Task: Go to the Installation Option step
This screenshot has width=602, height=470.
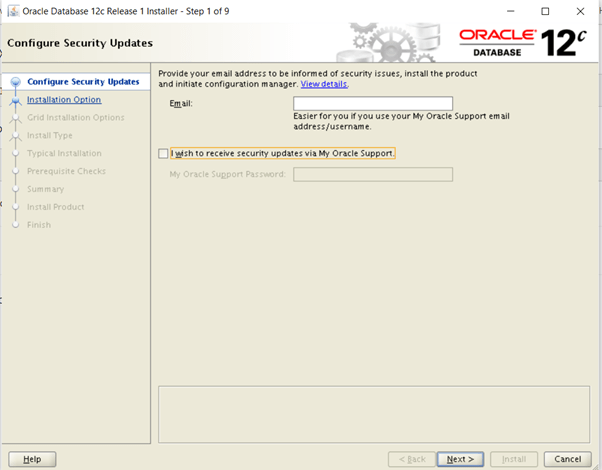Action: (63, 100)
